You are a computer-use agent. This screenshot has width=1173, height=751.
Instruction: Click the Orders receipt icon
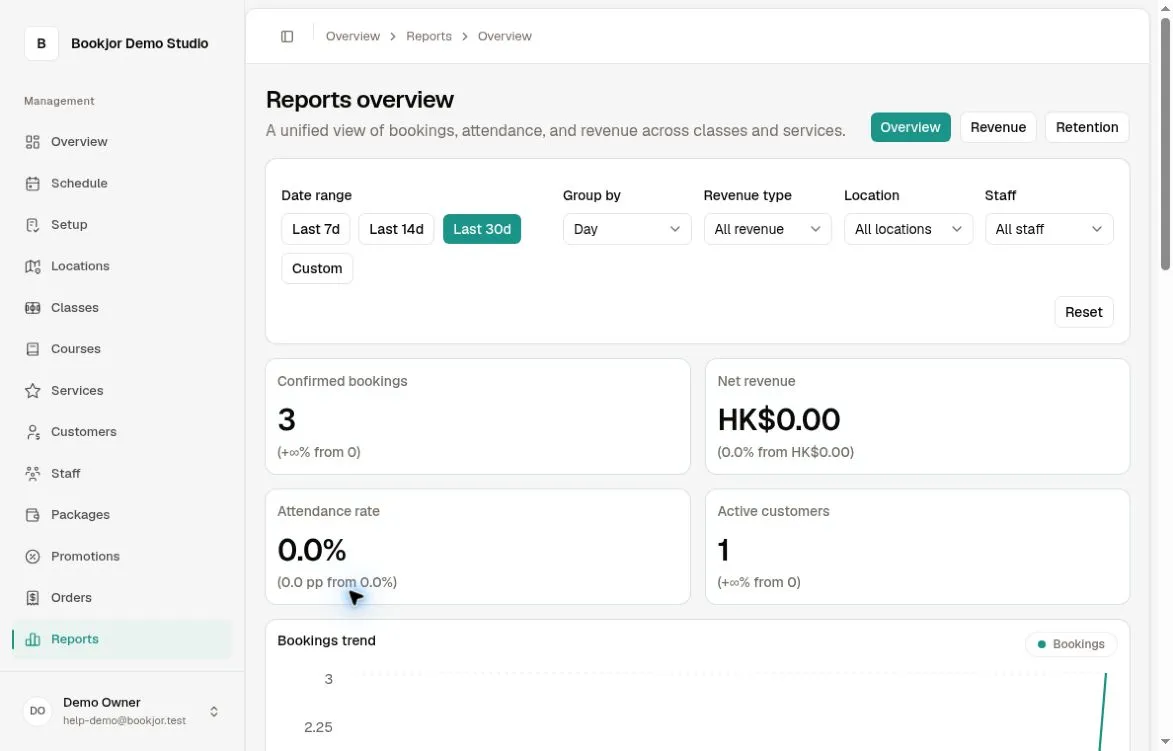[x=32, y=598]
